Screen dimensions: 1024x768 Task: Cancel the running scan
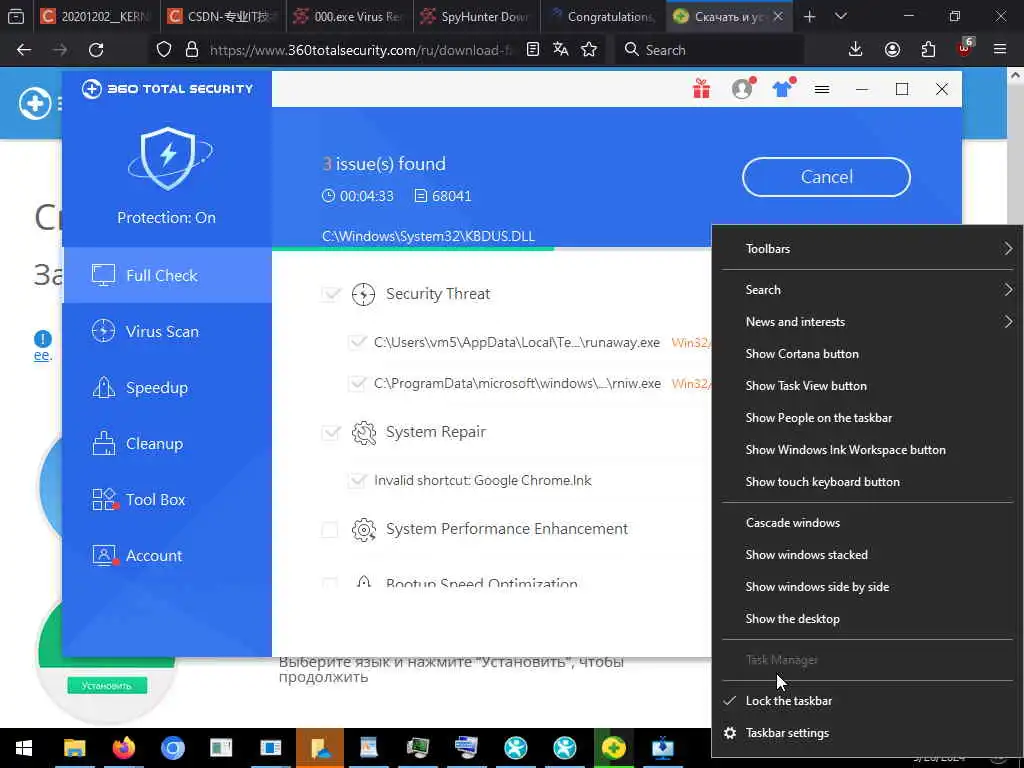pyautogui.click(x=826, y=177)
